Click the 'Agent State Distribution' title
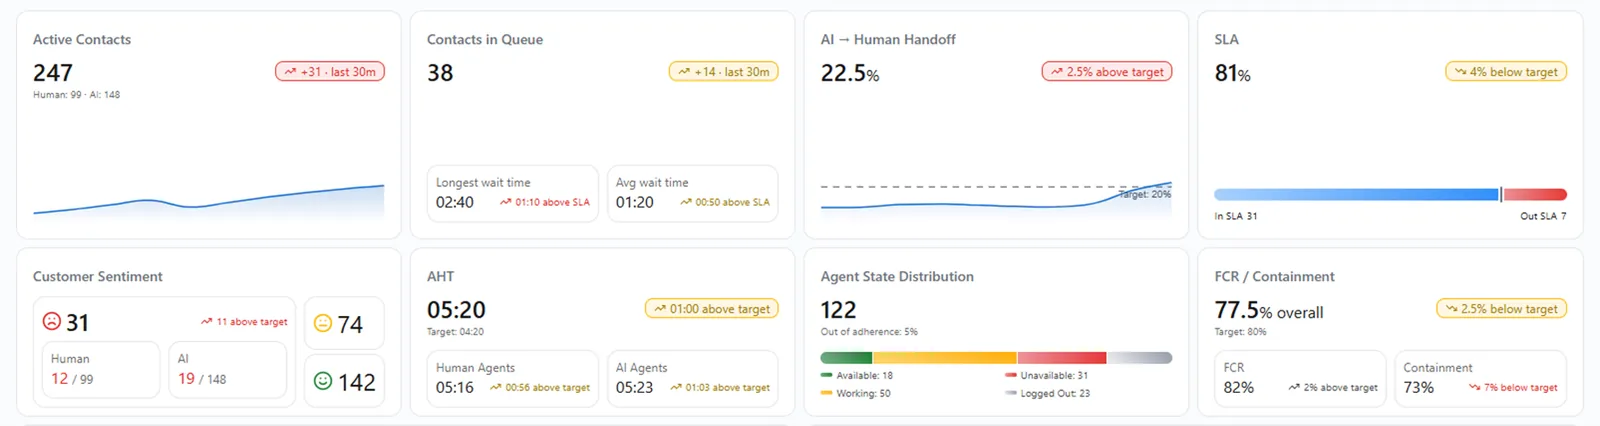Image resolution: width=1600 pixels, height=426 pixels. 897,277
